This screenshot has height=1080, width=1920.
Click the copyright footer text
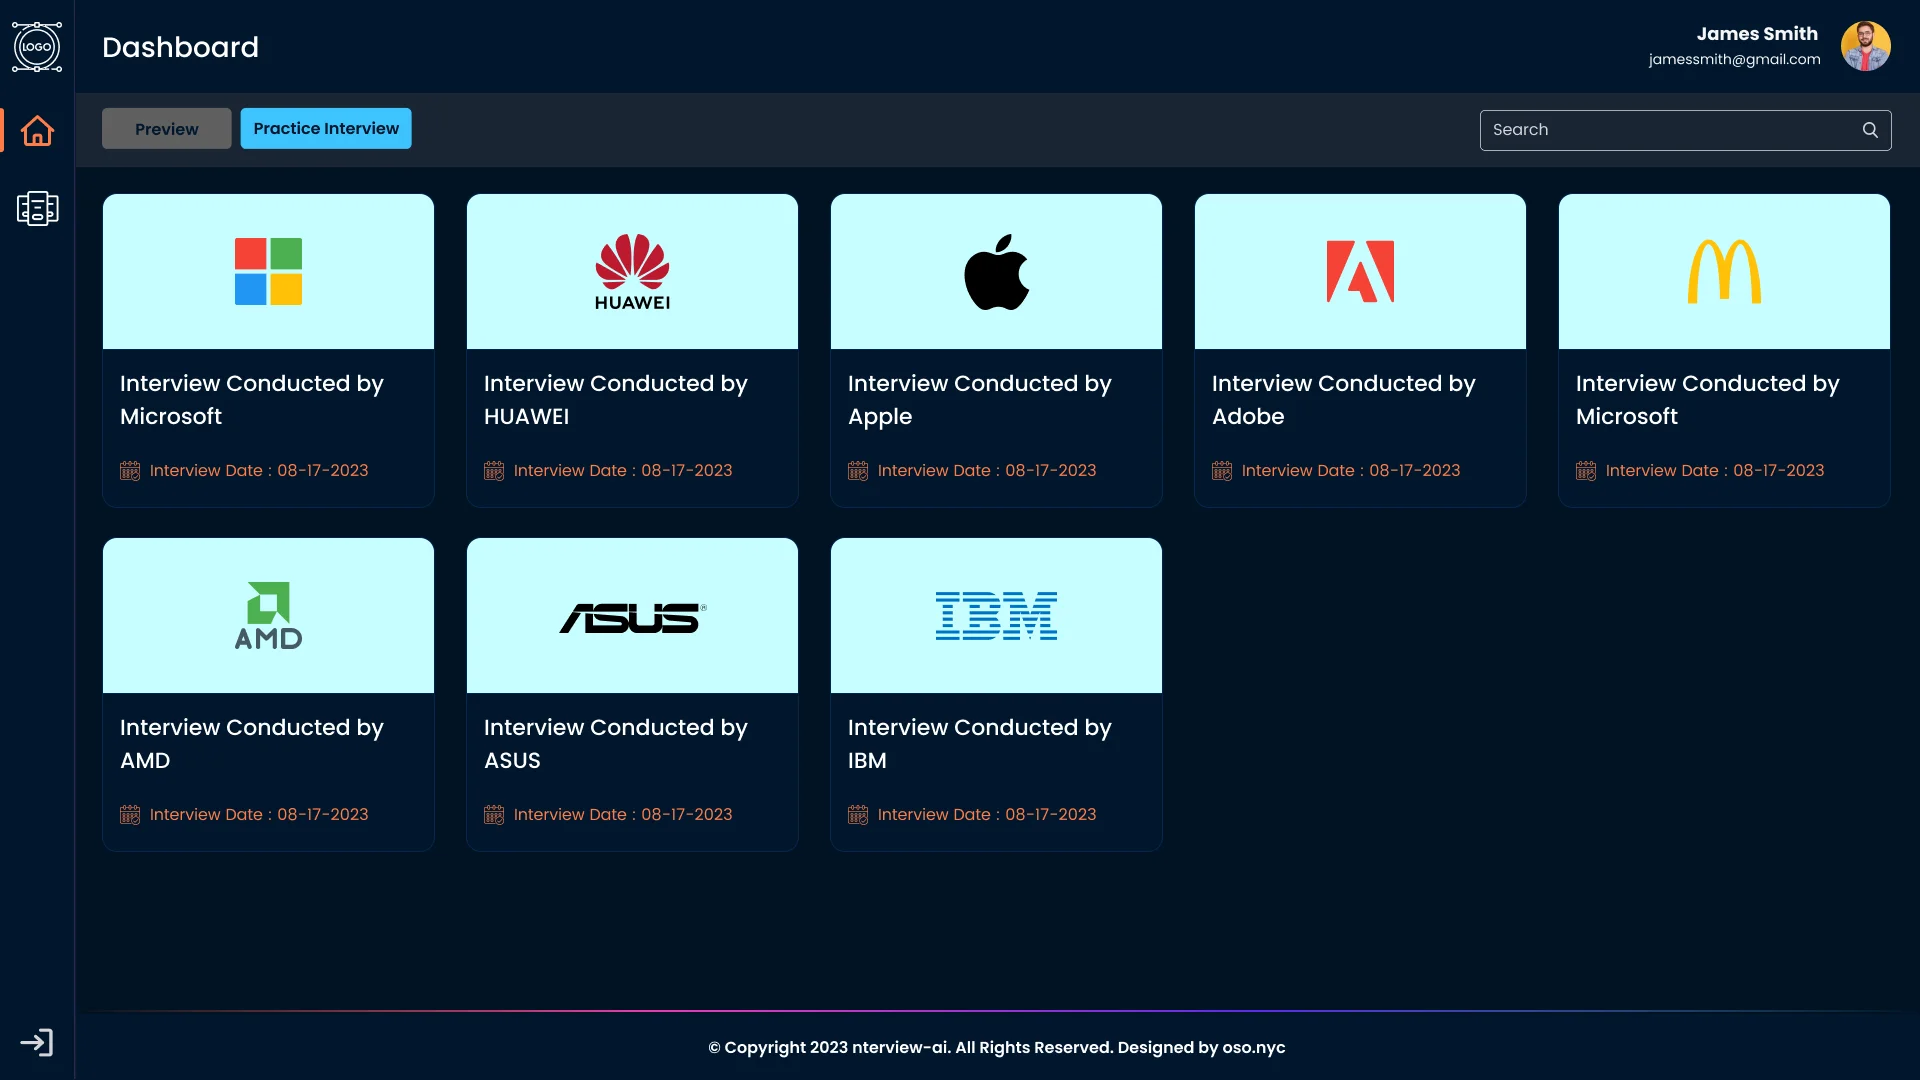[x=997, y=1048]
